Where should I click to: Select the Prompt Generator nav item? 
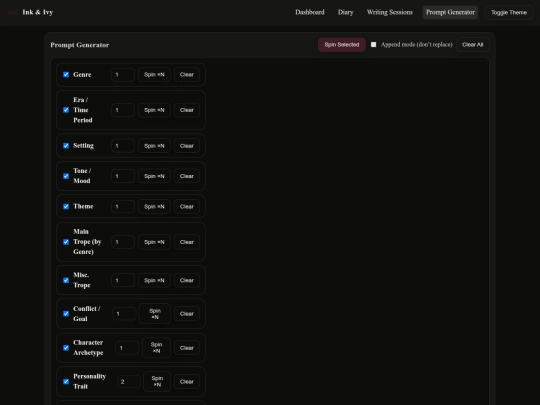(450, 12)
